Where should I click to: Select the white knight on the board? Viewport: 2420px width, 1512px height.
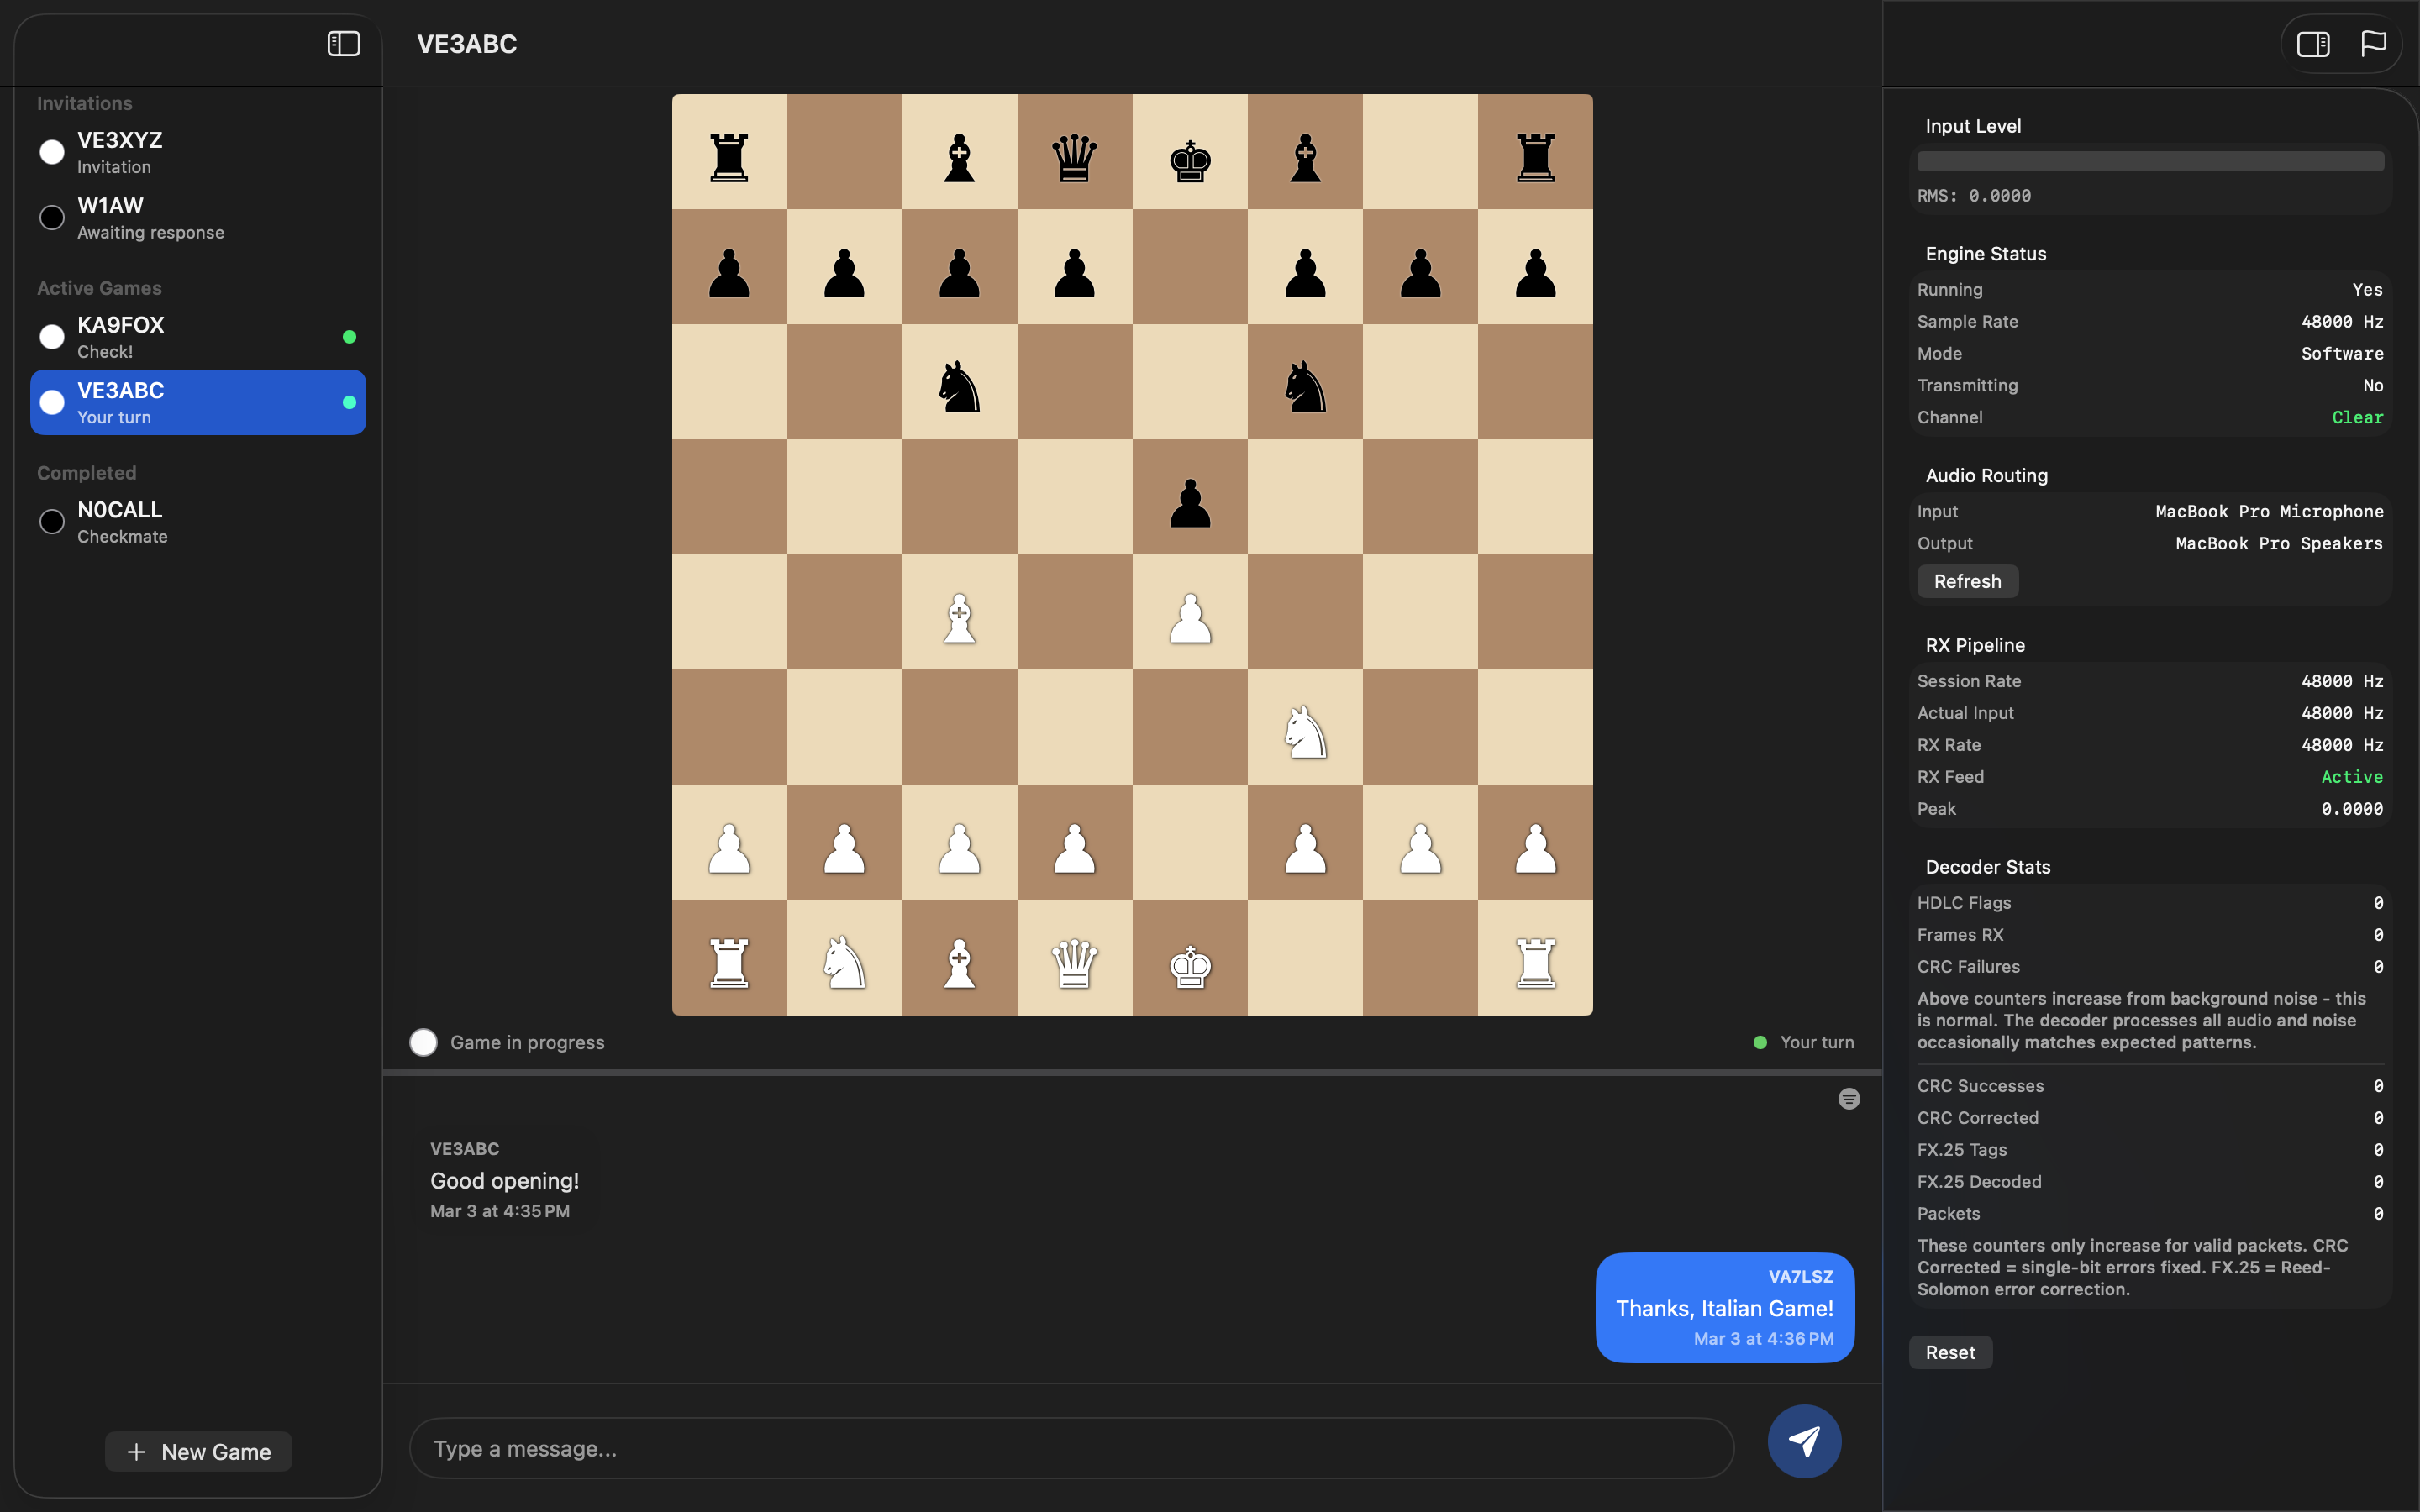pos(1305,733)
